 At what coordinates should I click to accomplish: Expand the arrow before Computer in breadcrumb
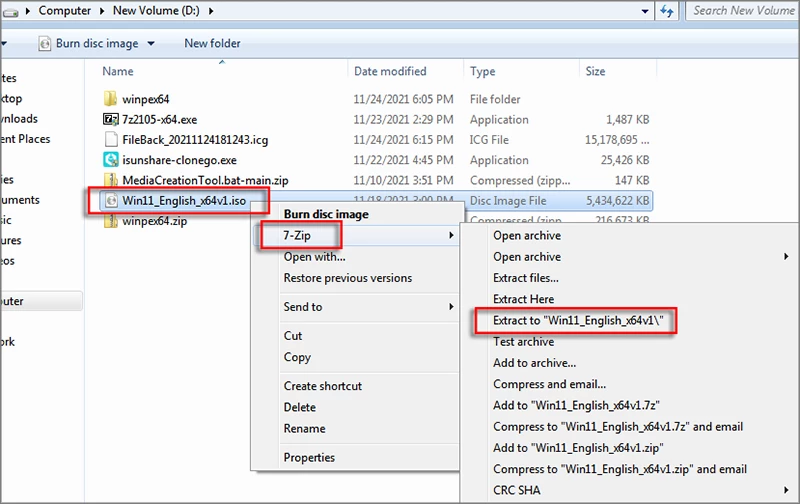(x=28, y=11)
